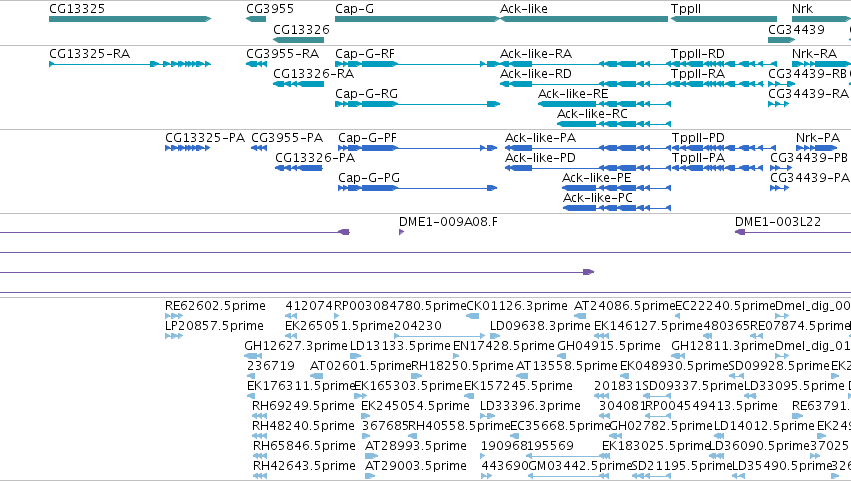Viewport: 851px width, 481px height.
Task: Select the Ack-like-PE protein feature
Action: [x=617, y=188]
